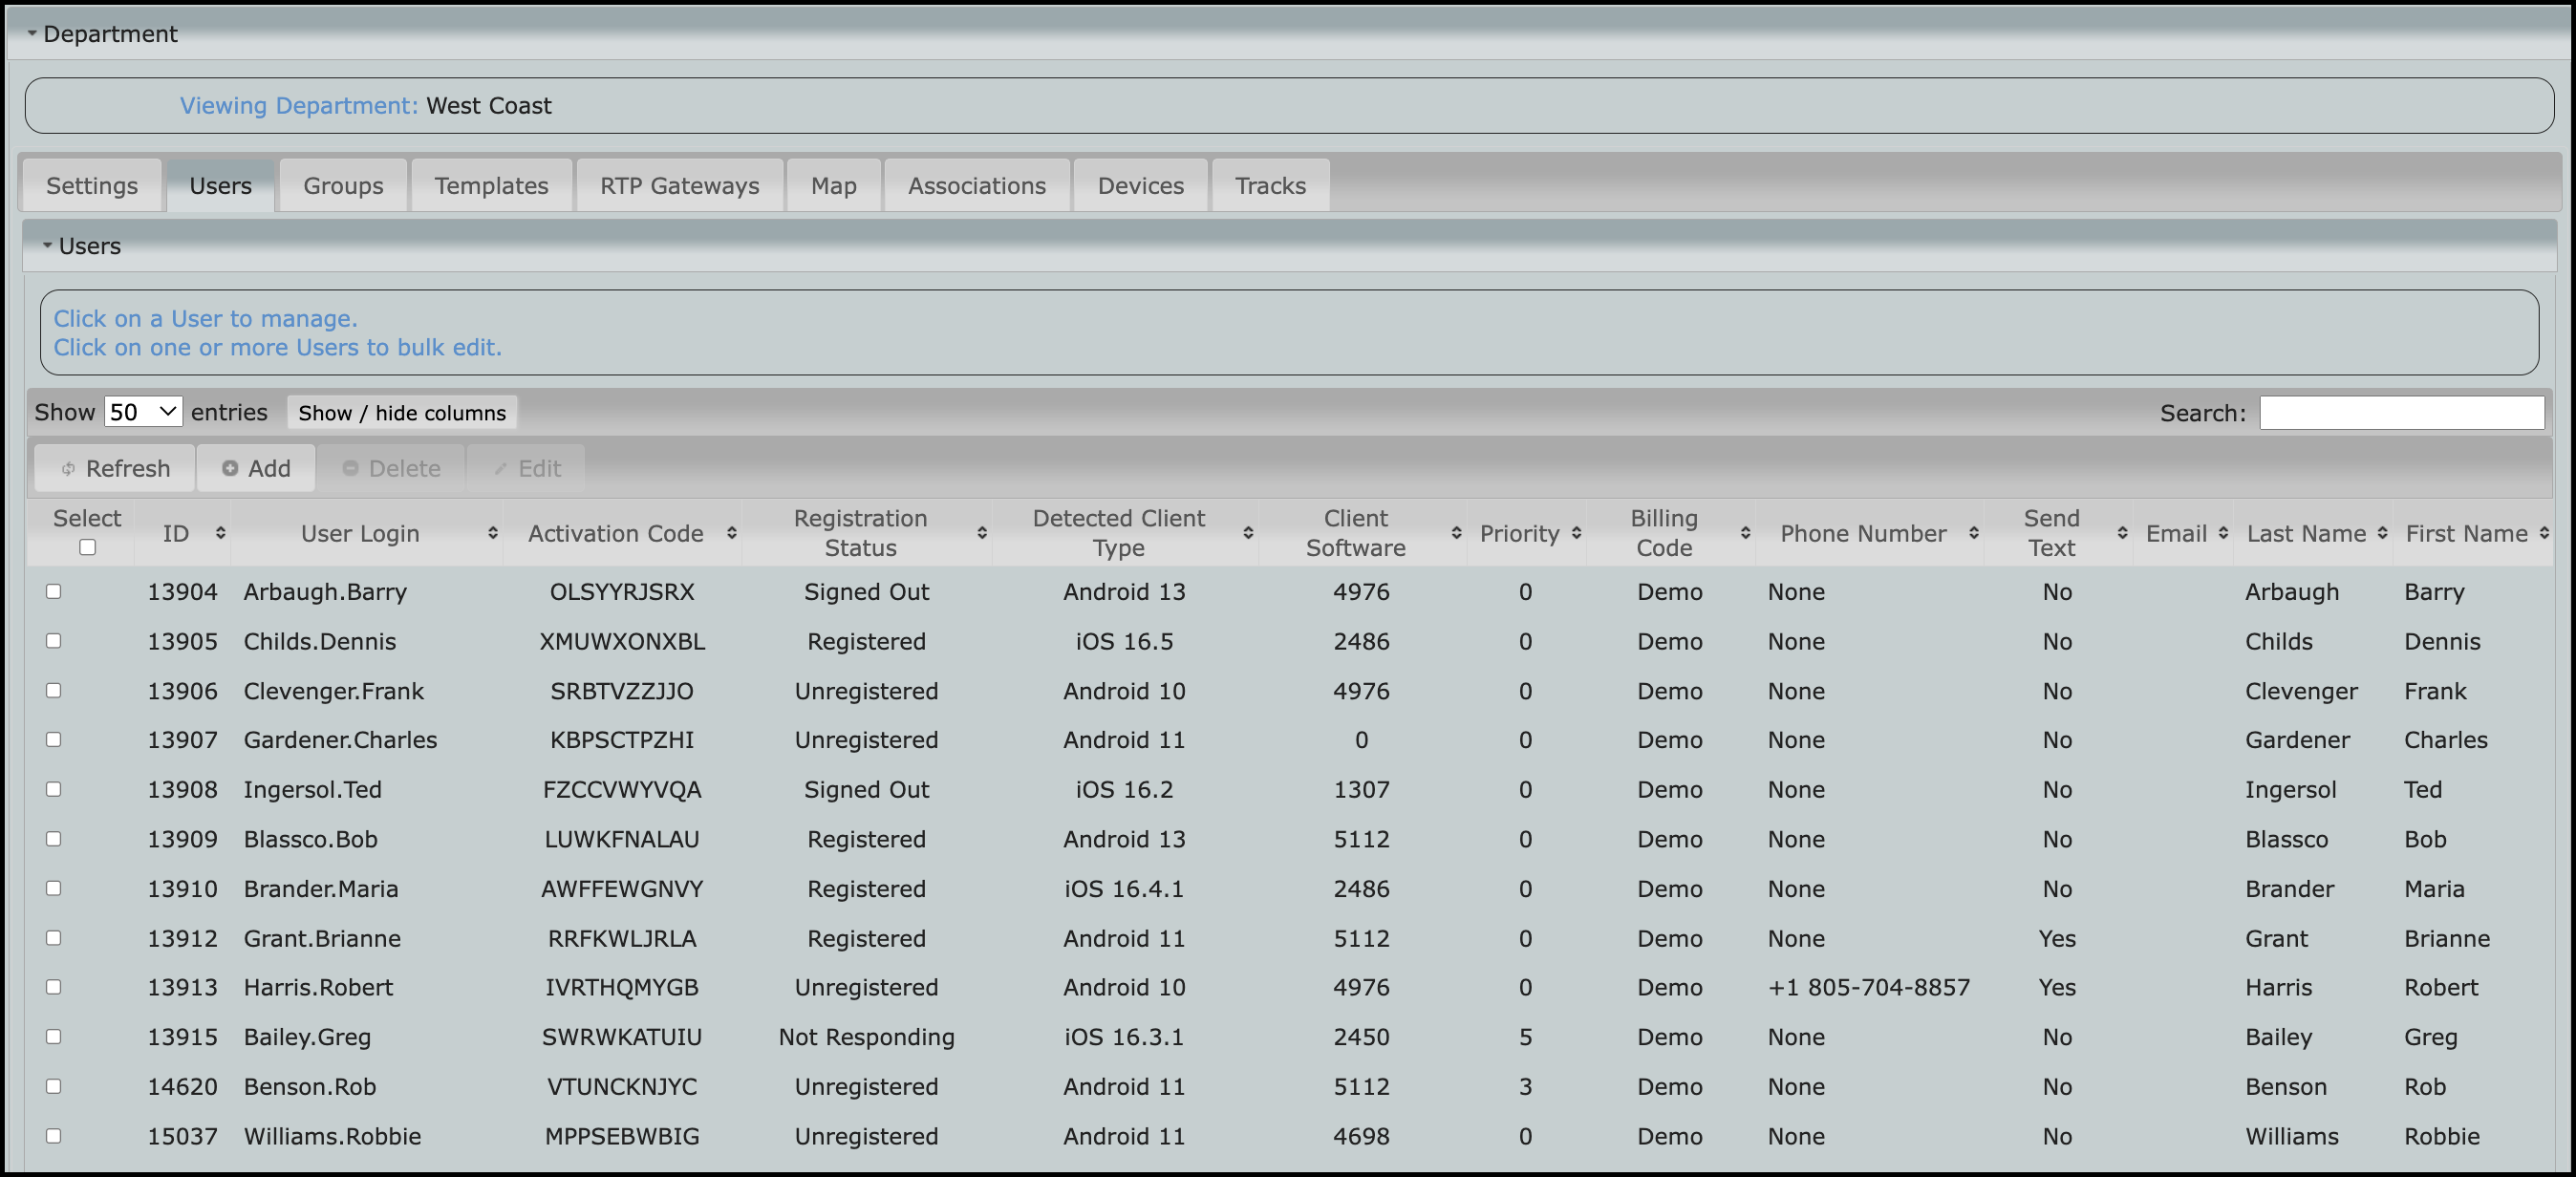Viewport: 2576px width, 1177px height.
Task: Switch to the Settings tab
Action: [x=92, y=186]
